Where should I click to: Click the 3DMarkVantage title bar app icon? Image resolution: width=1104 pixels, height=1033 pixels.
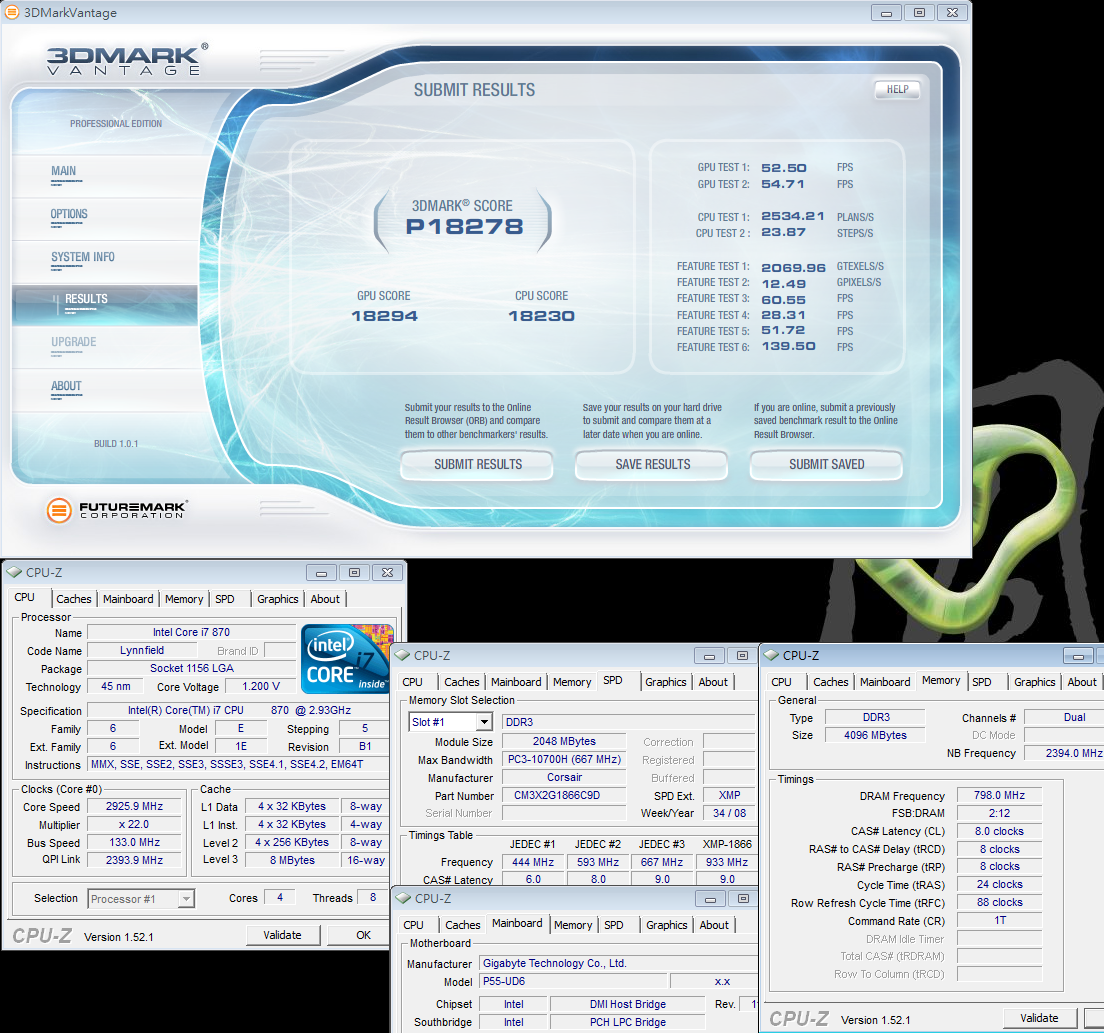12,13
